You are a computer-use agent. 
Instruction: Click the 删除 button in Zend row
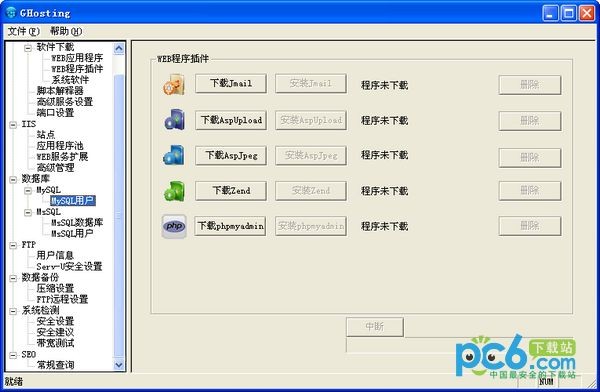coord(530,191)
